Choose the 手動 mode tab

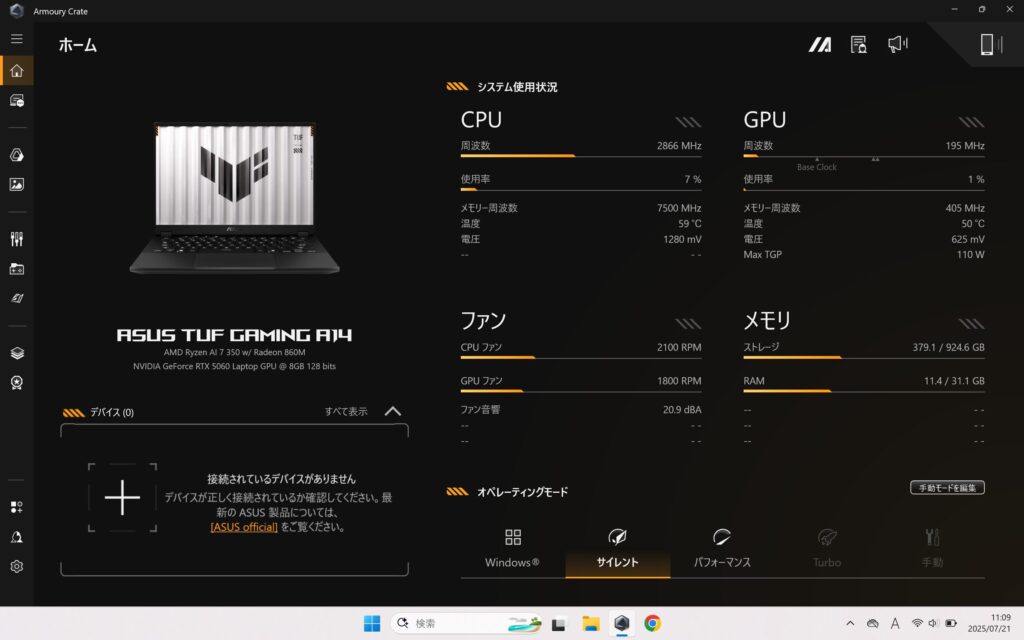(x=931, y=549)
